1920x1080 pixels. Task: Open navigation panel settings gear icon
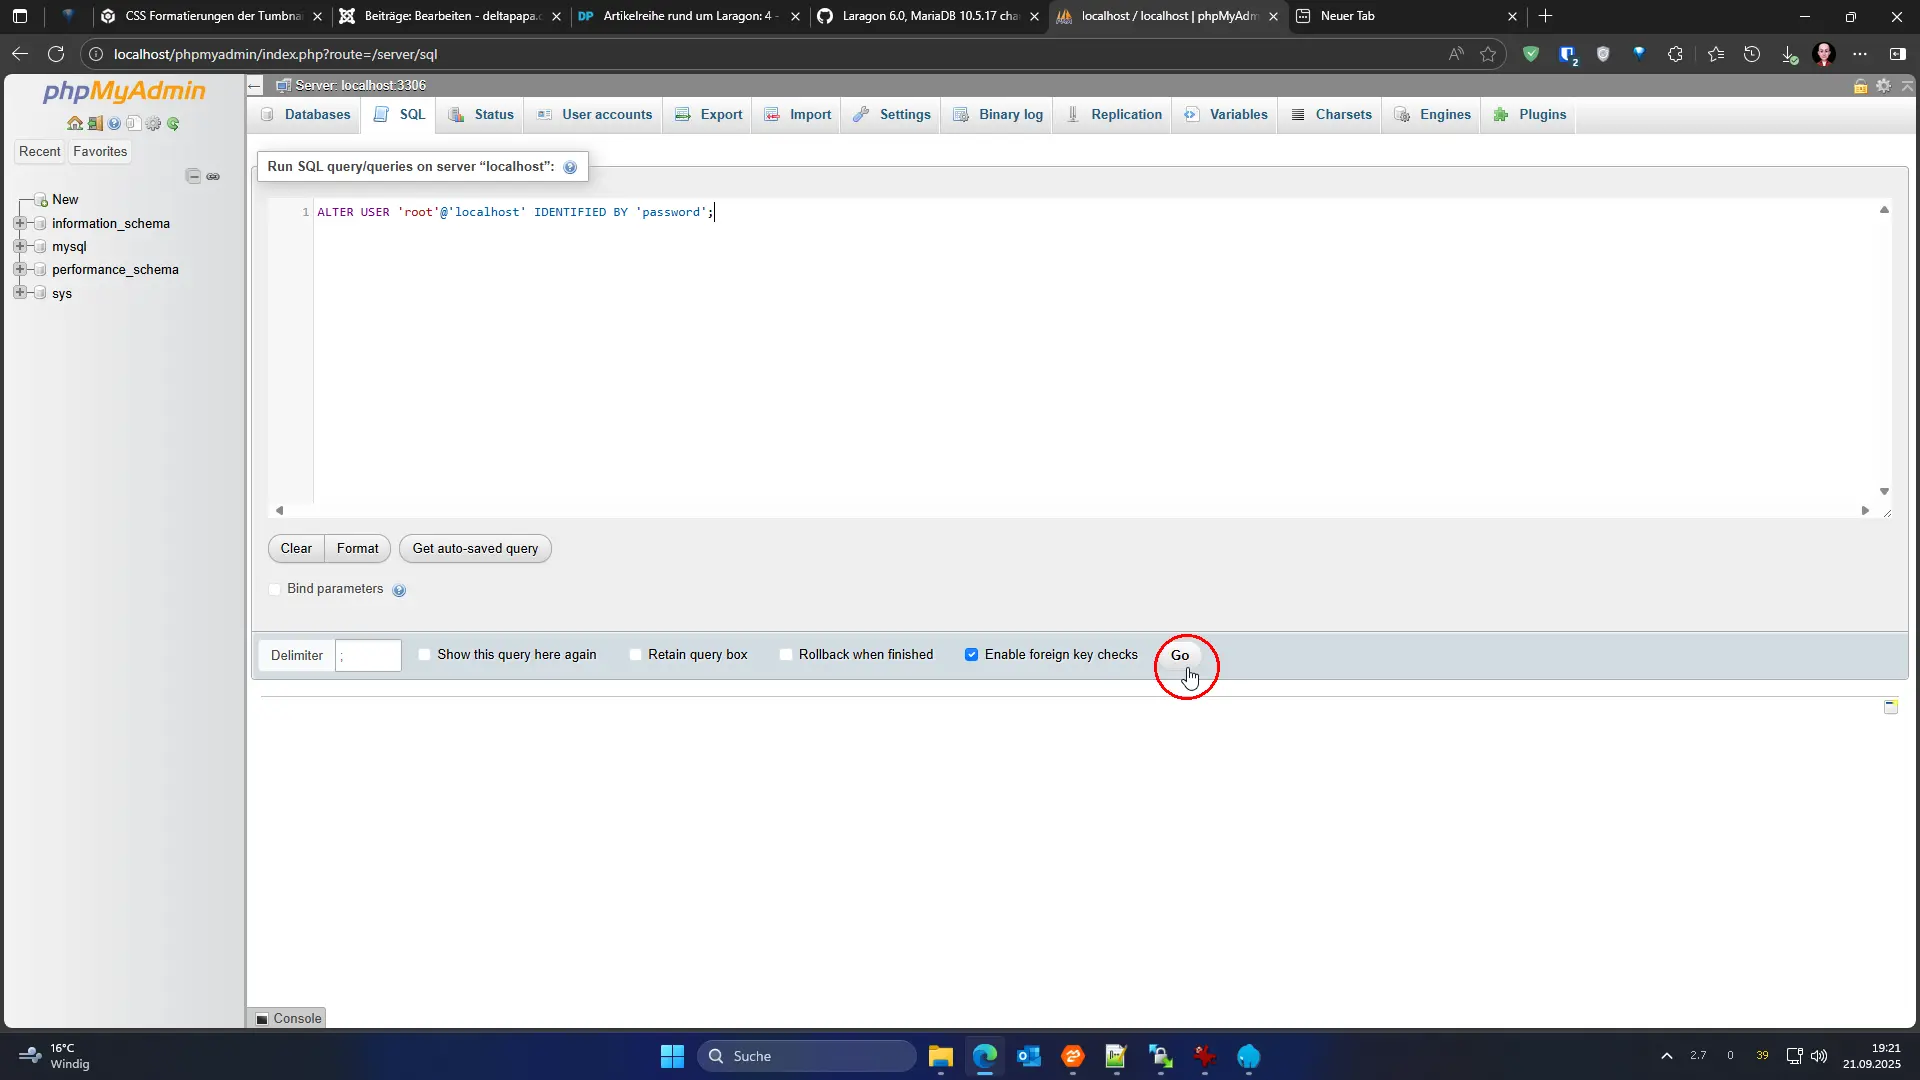(x=153, y=124)
